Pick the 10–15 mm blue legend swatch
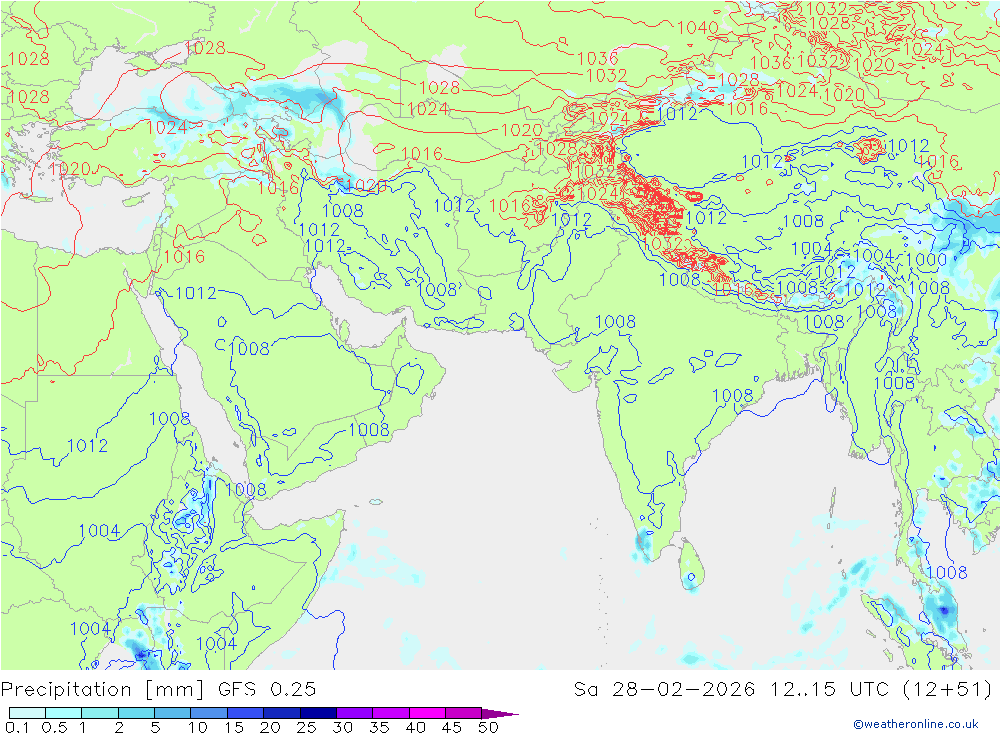This screenshot has height=733, width=1000. [x=209, y=713]
